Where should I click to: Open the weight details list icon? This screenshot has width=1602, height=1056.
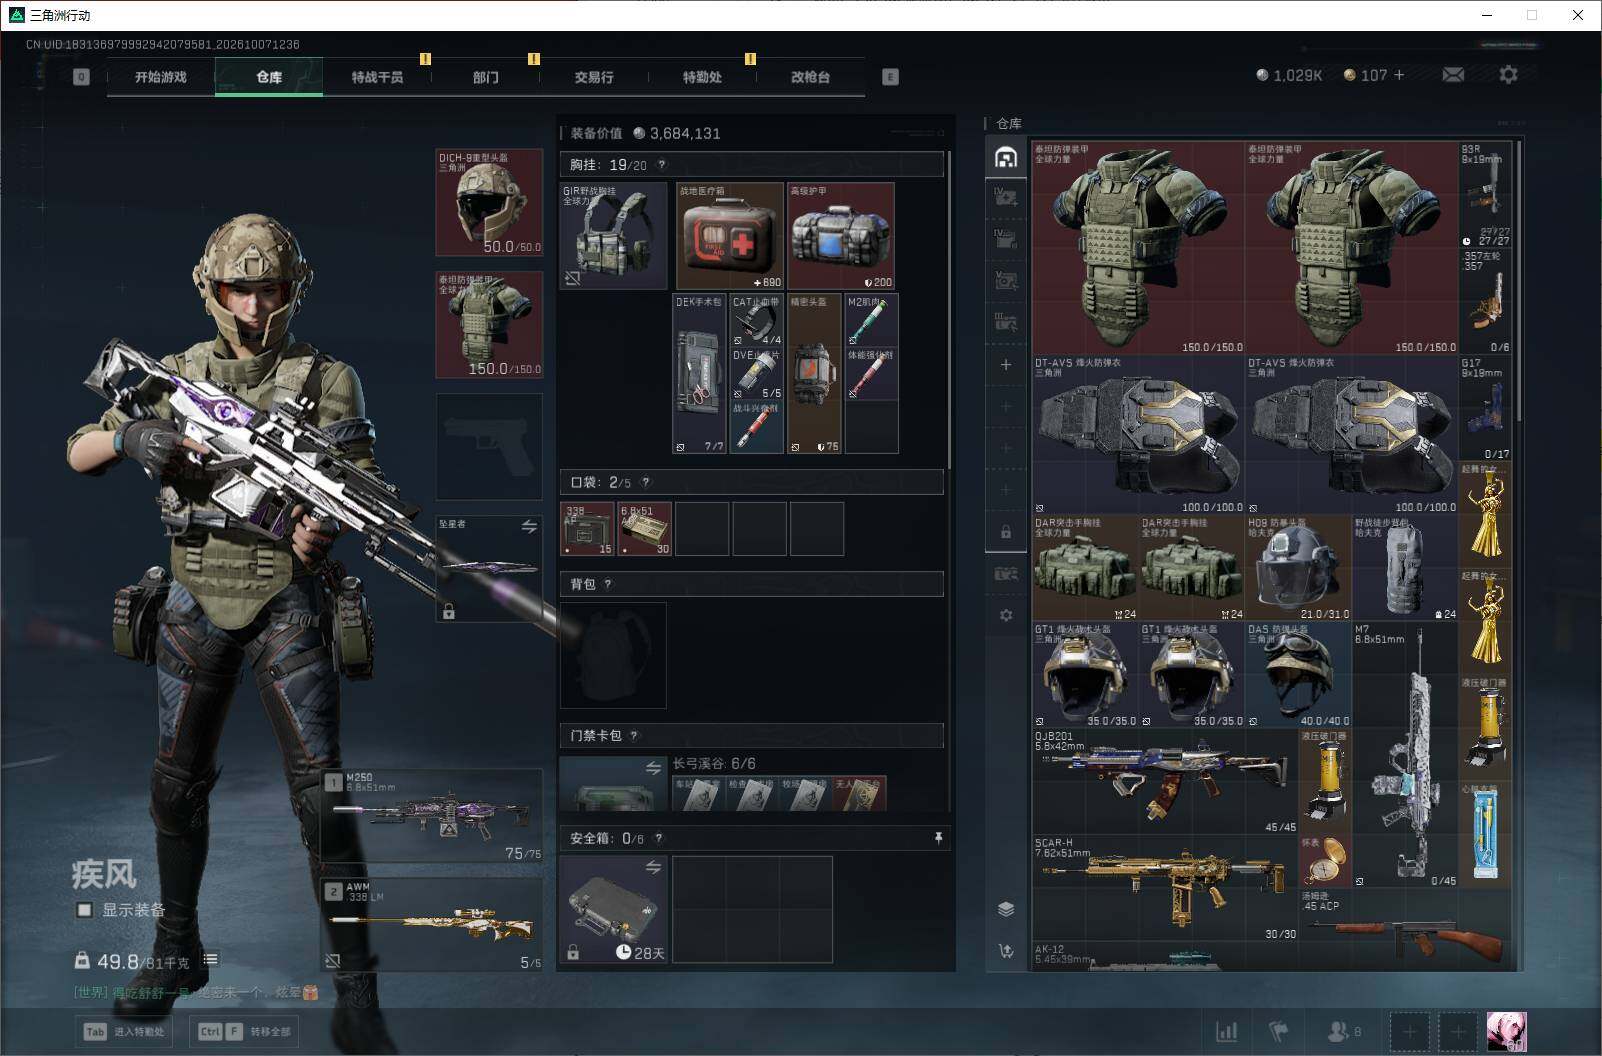click(210, 959)
